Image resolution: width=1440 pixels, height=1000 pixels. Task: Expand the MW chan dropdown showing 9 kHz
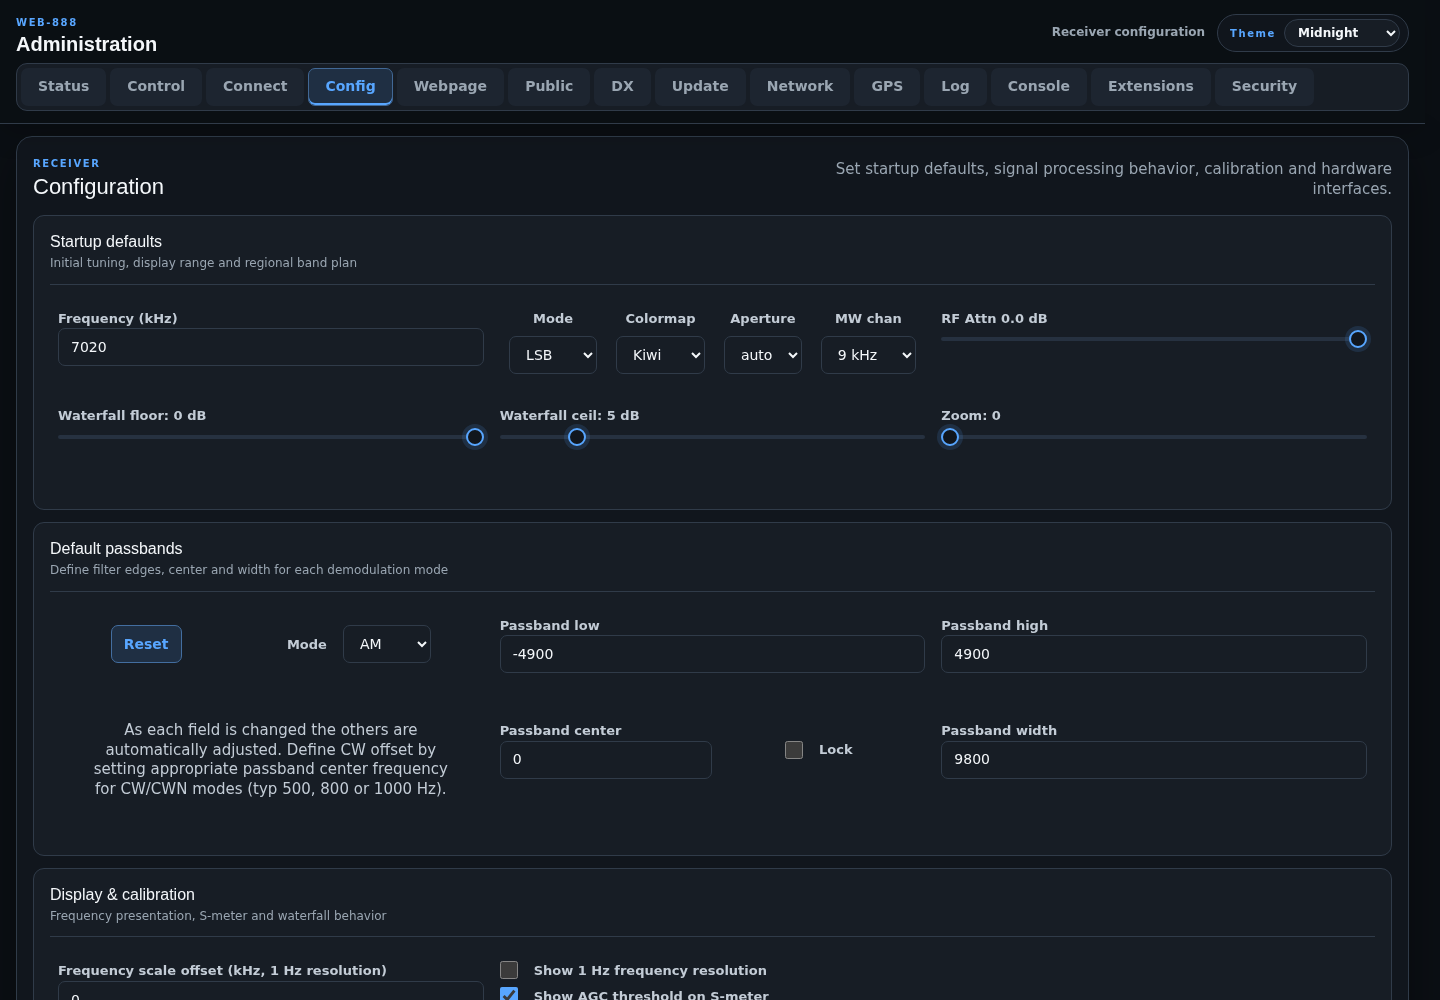[868, 355]
